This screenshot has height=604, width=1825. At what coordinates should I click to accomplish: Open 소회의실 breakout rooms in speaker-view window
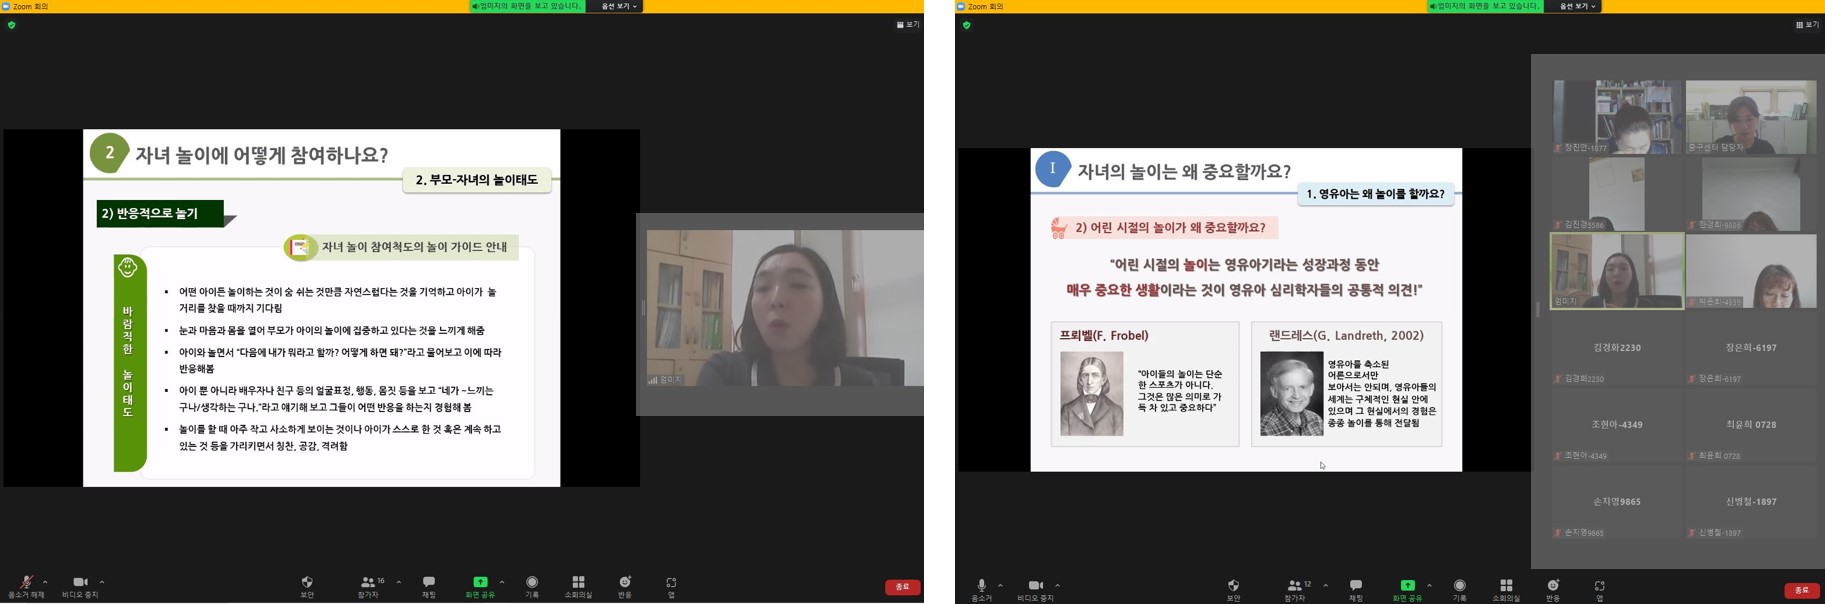click(578, 583)
